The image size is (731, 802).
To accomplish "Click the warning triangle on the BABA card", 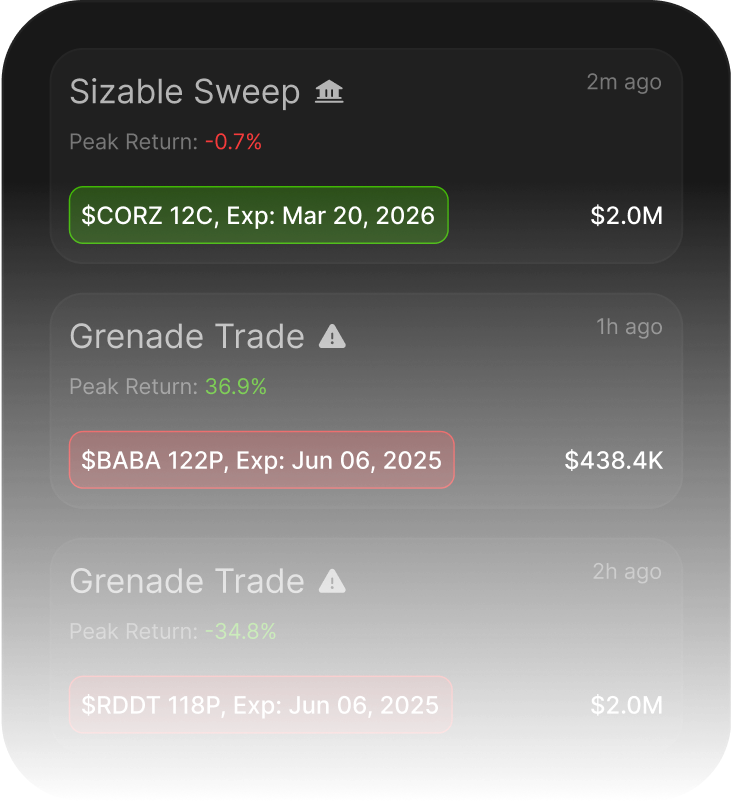I will pyautogui.click(x=332, y=338).
